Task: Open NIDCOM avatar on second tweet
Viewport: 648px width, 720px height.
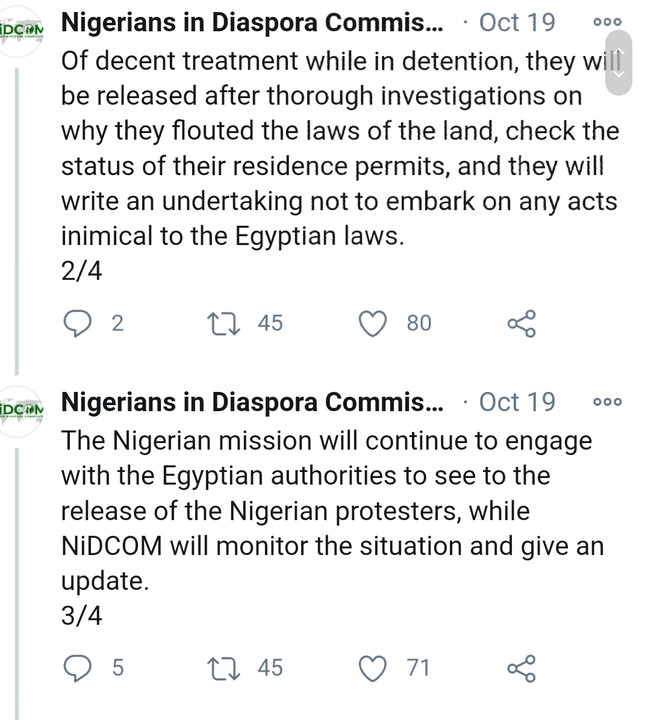Action: pyautogui.click(x=20, y=410)
